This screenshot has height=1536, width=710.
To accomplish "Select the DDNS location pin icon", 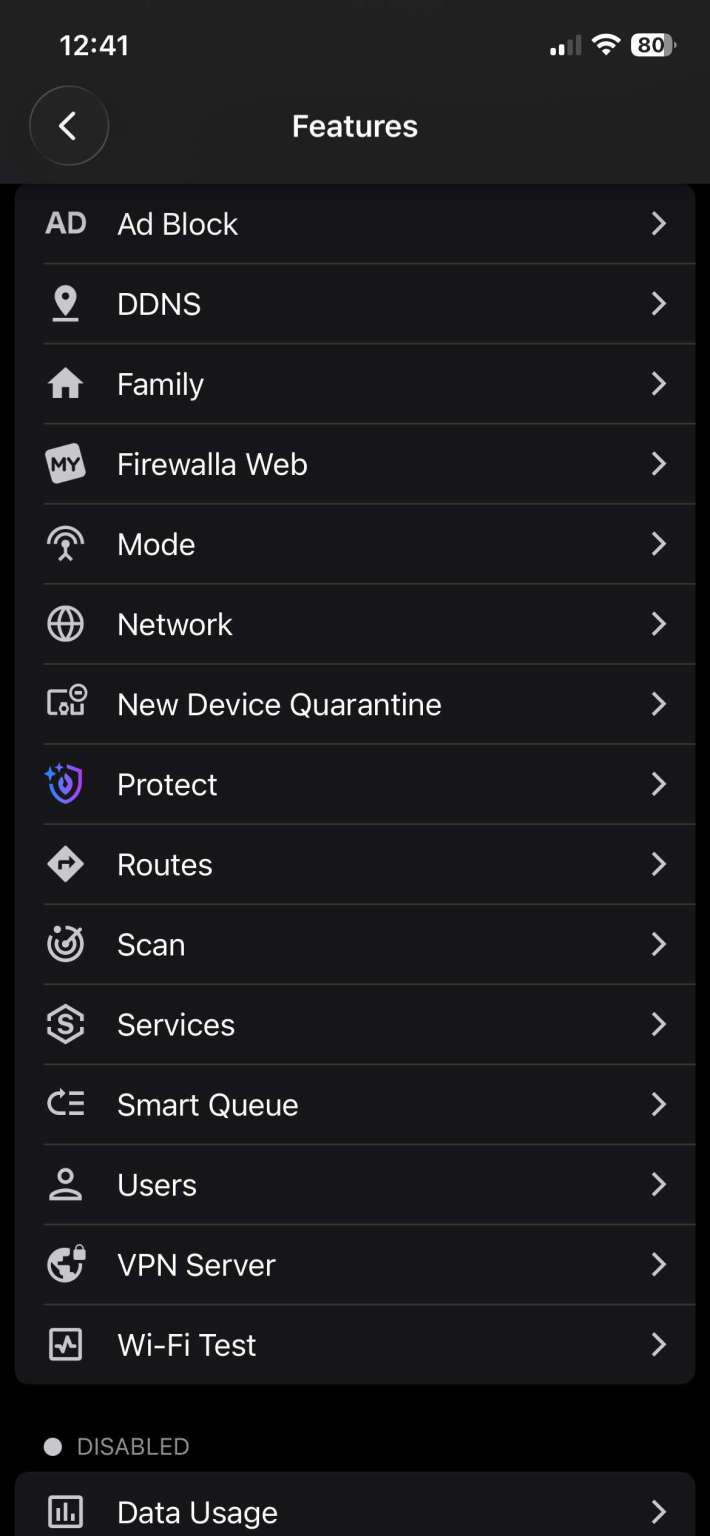I will click(x=65, y=303).
